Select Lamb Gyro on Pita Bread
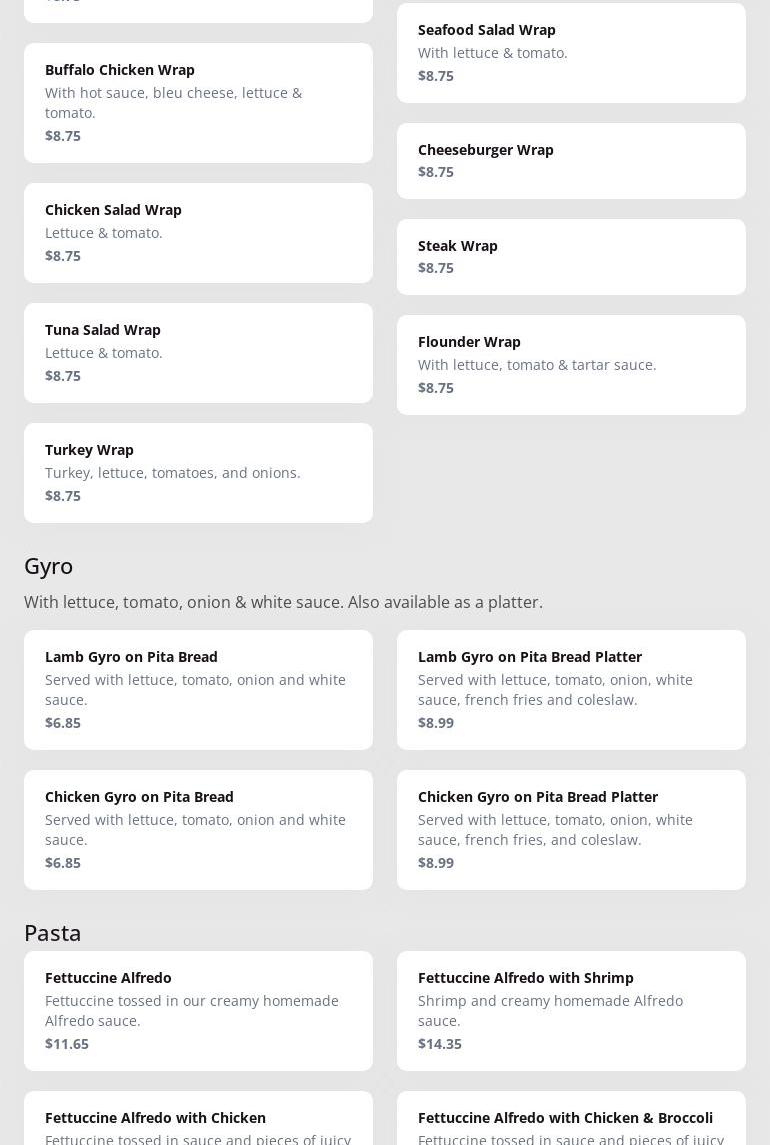Image resolution: width=770 pixels, height=1145 pixels. pyautogui.click(x=198, y=689)
